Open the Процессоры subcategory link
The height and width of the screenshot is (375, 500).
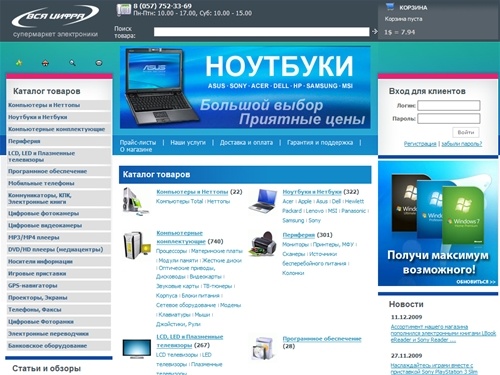pos(172,251)
